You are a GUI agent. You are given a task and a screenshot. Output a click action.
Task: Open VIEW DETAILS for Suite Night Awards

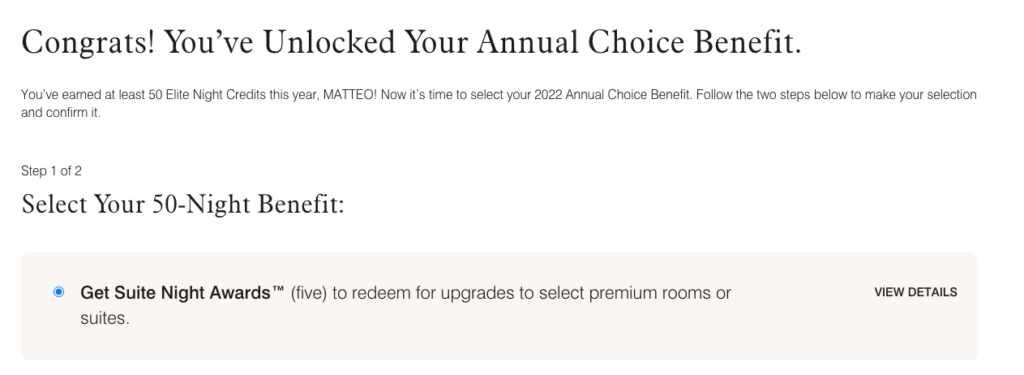(916, 292)
